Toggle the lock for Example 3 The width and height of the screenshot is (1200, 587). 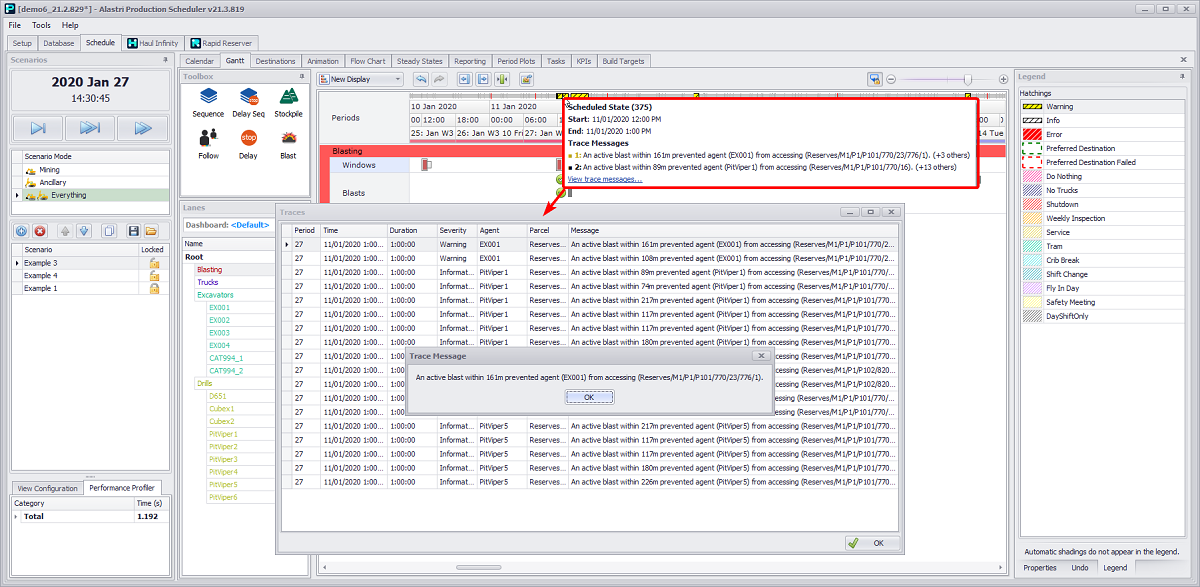point(154,263)
